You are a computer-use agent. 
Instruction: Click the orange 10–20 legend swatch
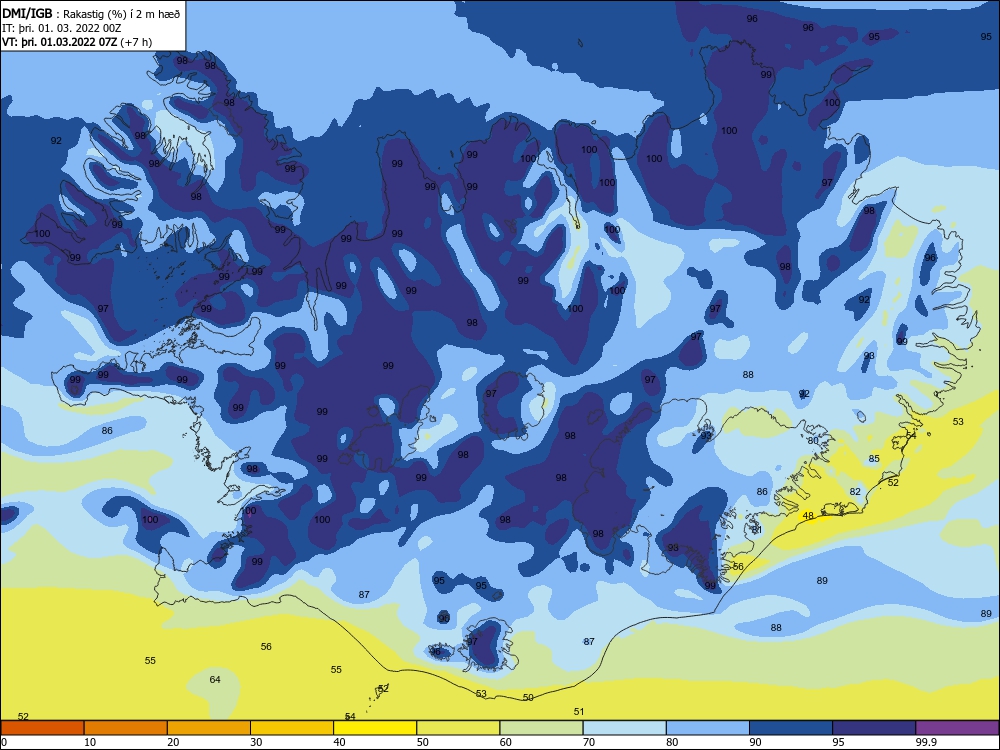tap(126, 728)
